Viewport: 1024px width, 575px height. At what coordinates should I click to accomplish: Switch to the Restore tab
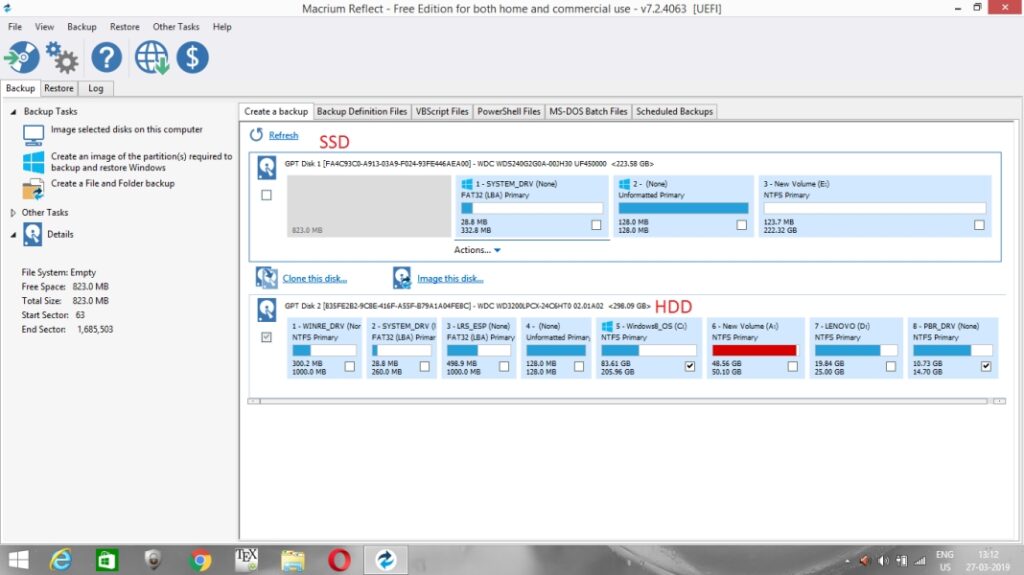coord(59,88)
